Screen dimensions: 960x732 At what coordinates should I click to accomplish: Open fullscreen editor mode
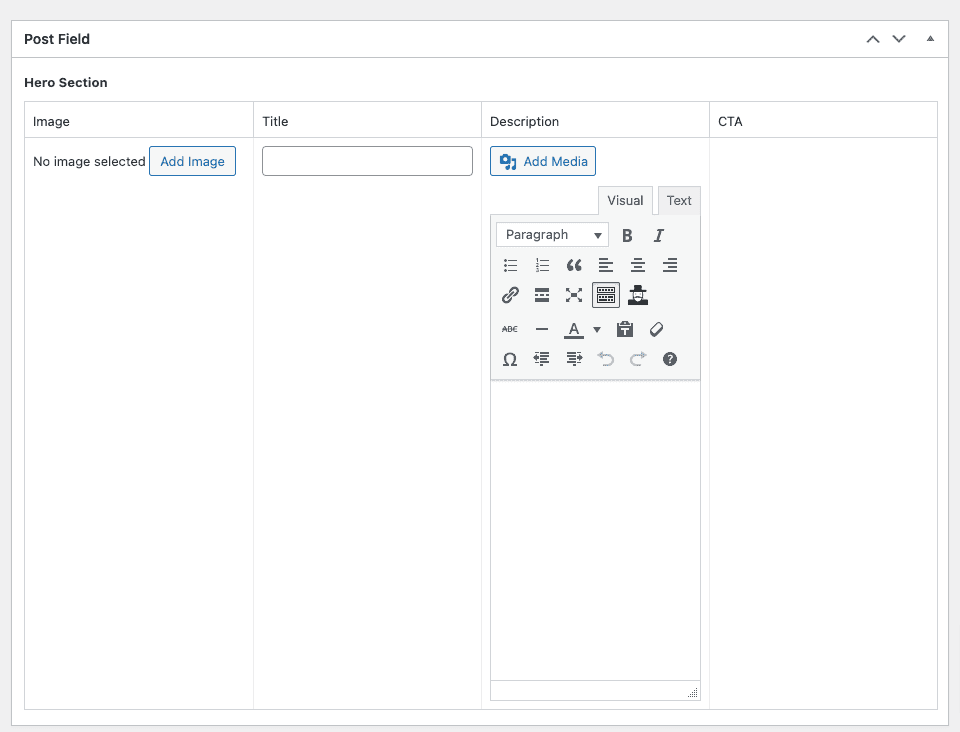(574, 295)
